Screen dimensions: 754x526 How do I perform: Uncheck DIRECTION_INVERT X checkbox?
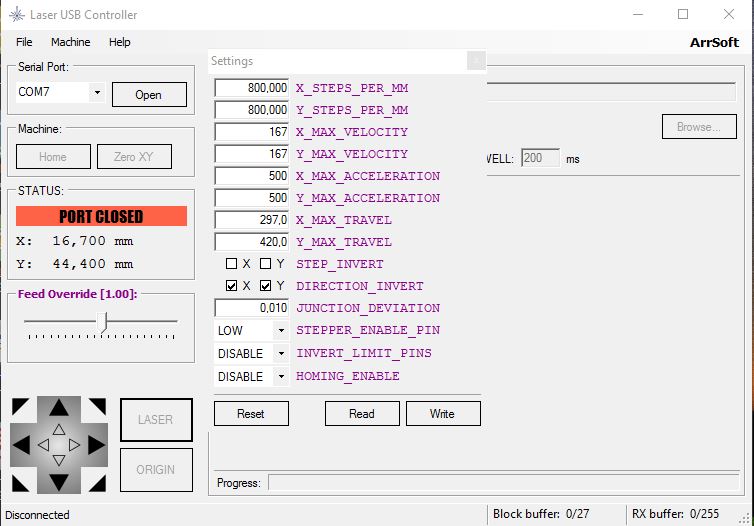pos(231,286)
